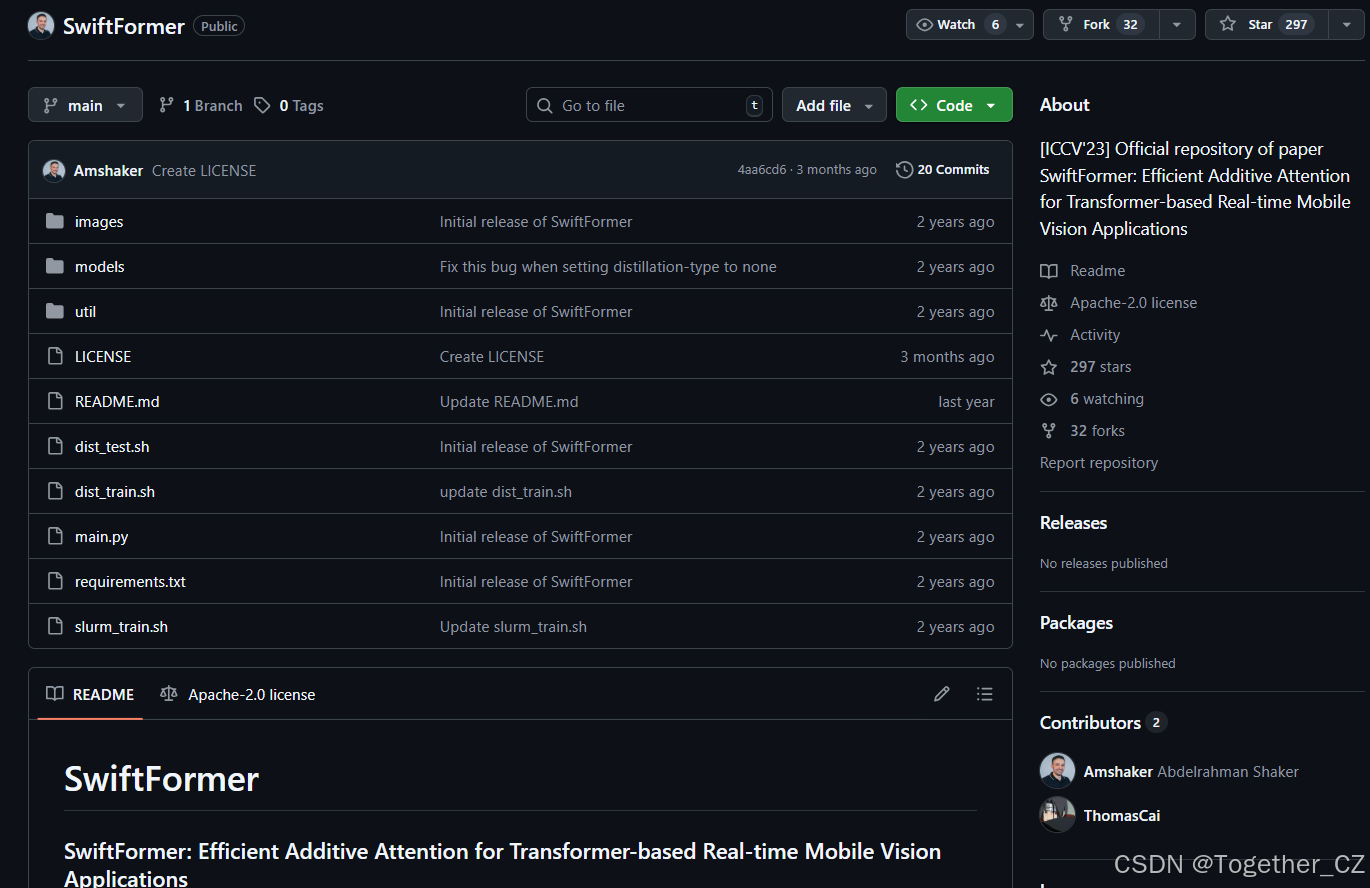
Task: Open commit message 'Update slurm_train.sh'
Action: click(513, 627)
